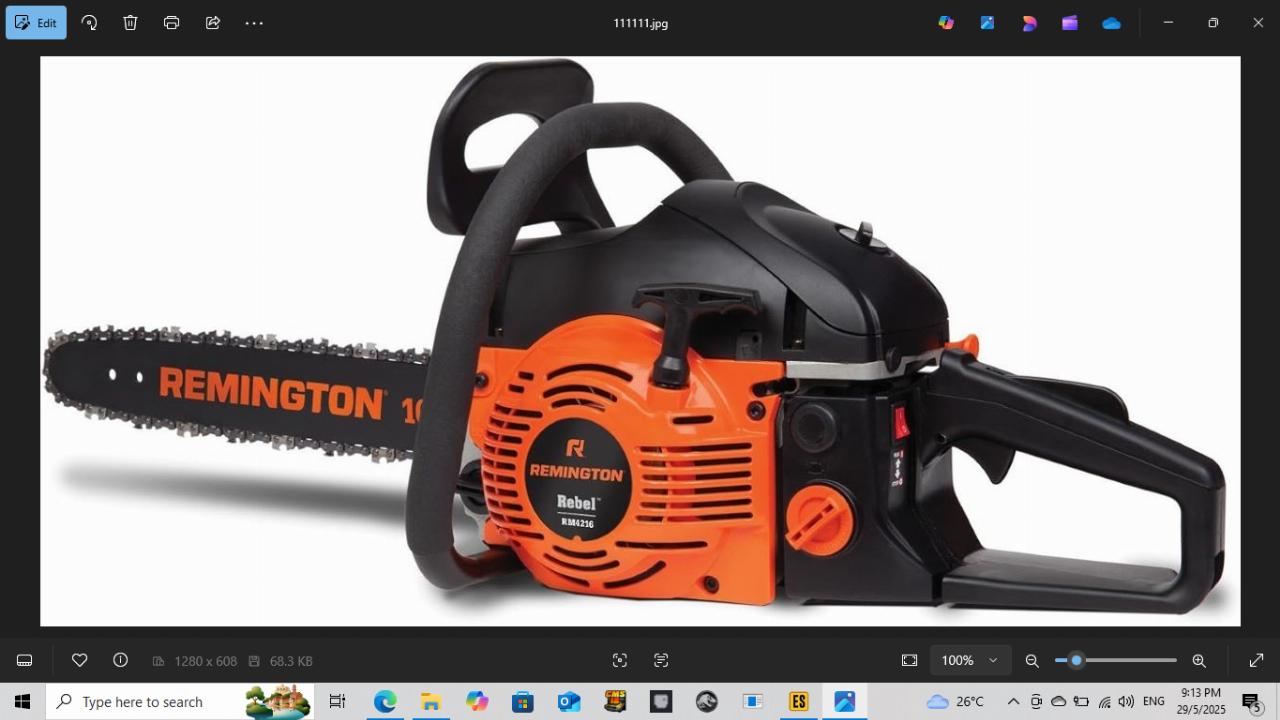The height and width of the screenshot is (720, 1280).
Task: Switch the ENG input language
Action: [1154, 702]
